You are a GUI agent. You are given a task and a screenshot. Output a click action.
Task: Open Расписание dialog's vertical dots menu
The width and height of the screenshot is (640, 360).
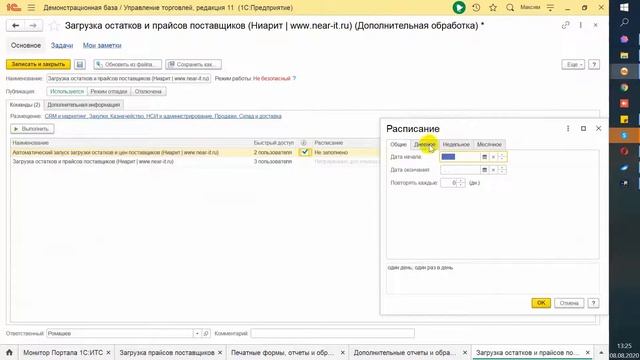(x=568, y=129)
